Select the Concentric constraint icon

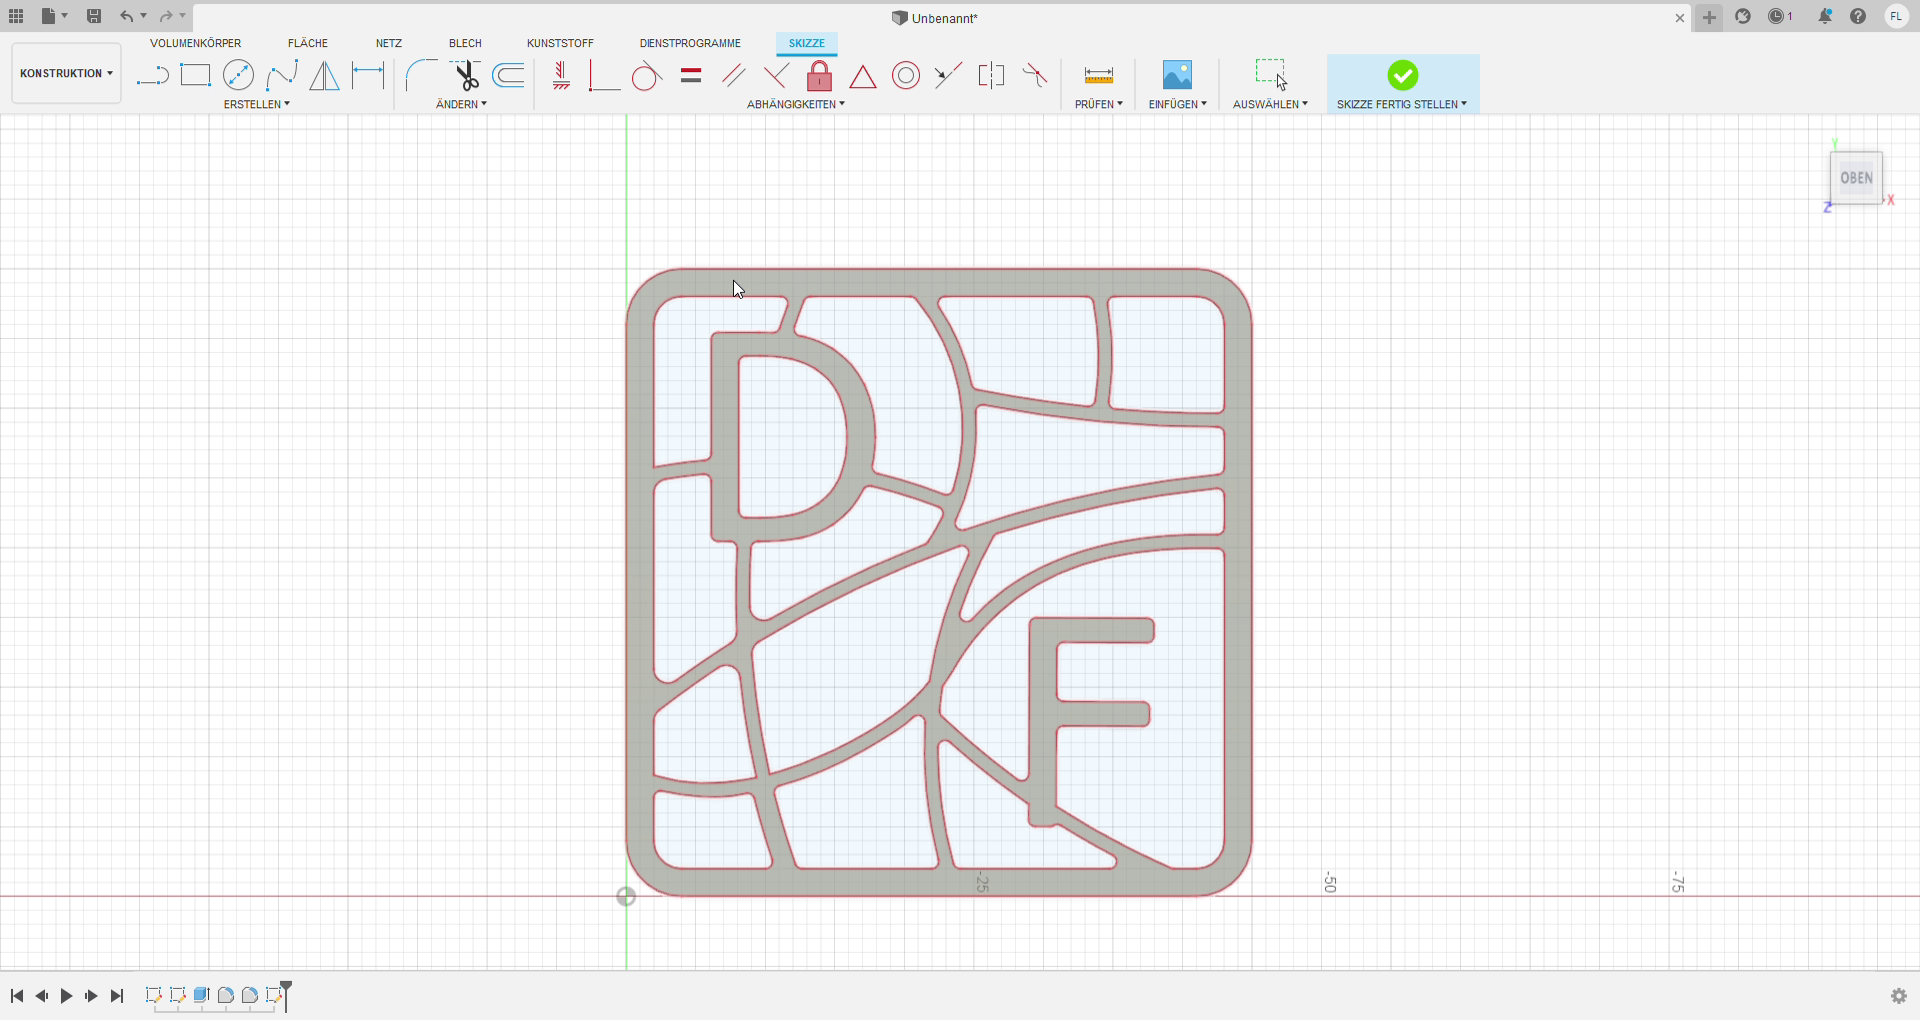[906, 76]
